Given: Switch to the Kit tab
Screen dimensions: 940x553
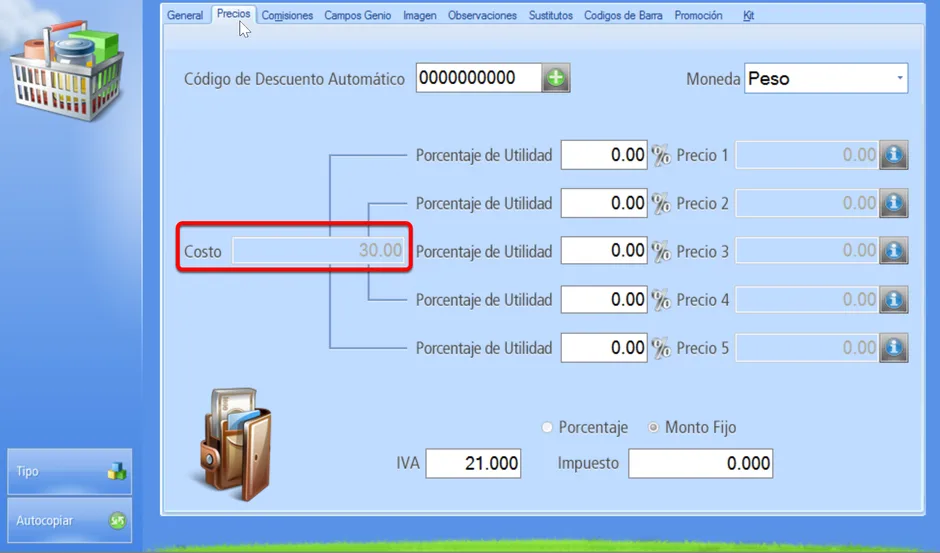Looking at the screenshot, I should click(x=748, y=16).
